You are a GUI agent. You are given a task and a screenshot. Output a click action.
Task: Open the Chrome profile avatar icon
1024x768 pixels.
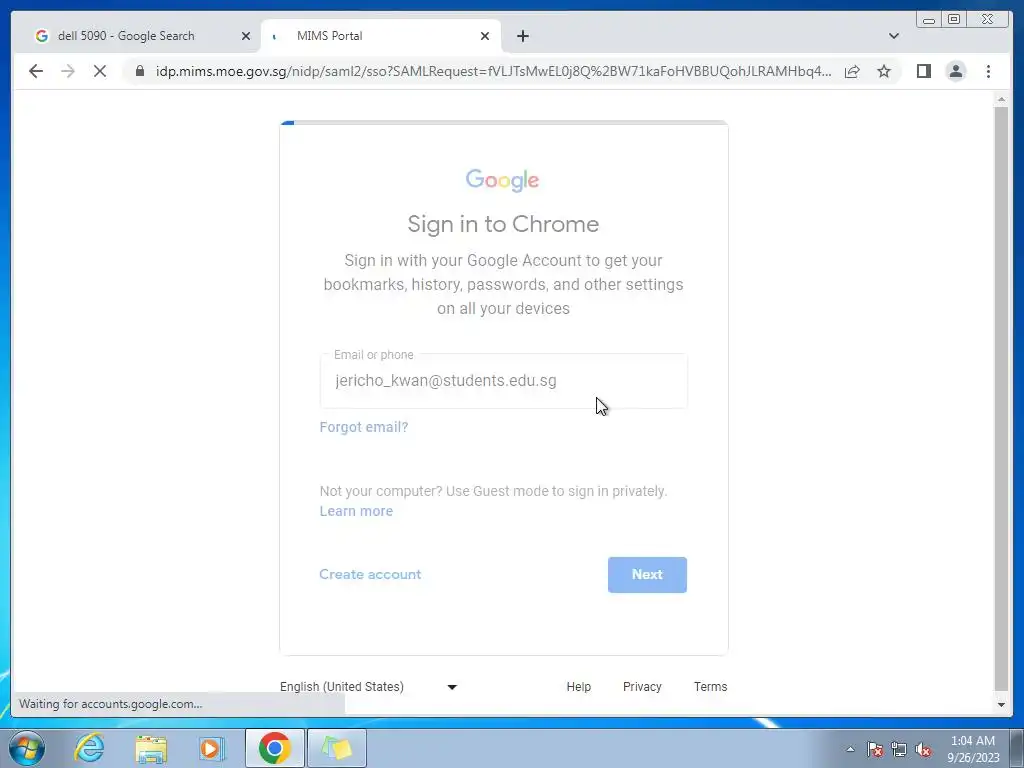955,71
